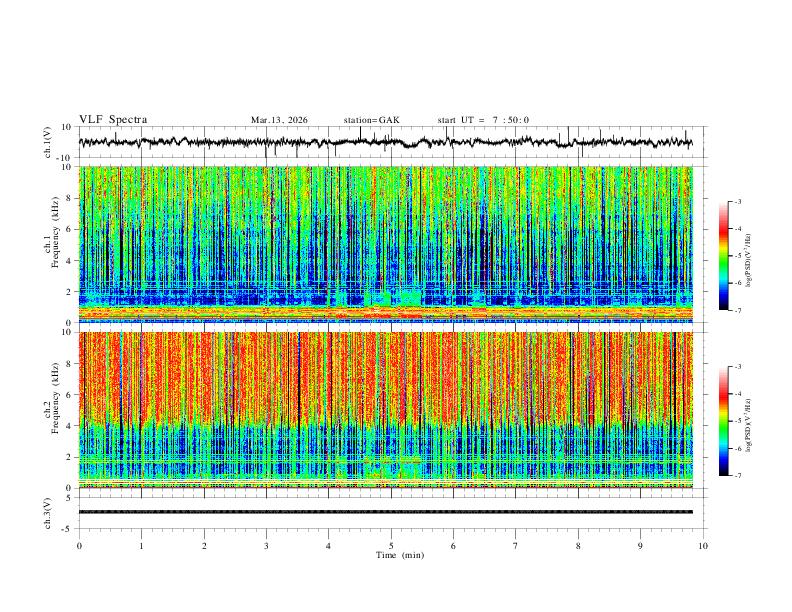Image resolution: width=792 pixels, height=612 pixels.
Task: Click the ch.2 PSD color scale bar
Action: click(x=723, y=421)
